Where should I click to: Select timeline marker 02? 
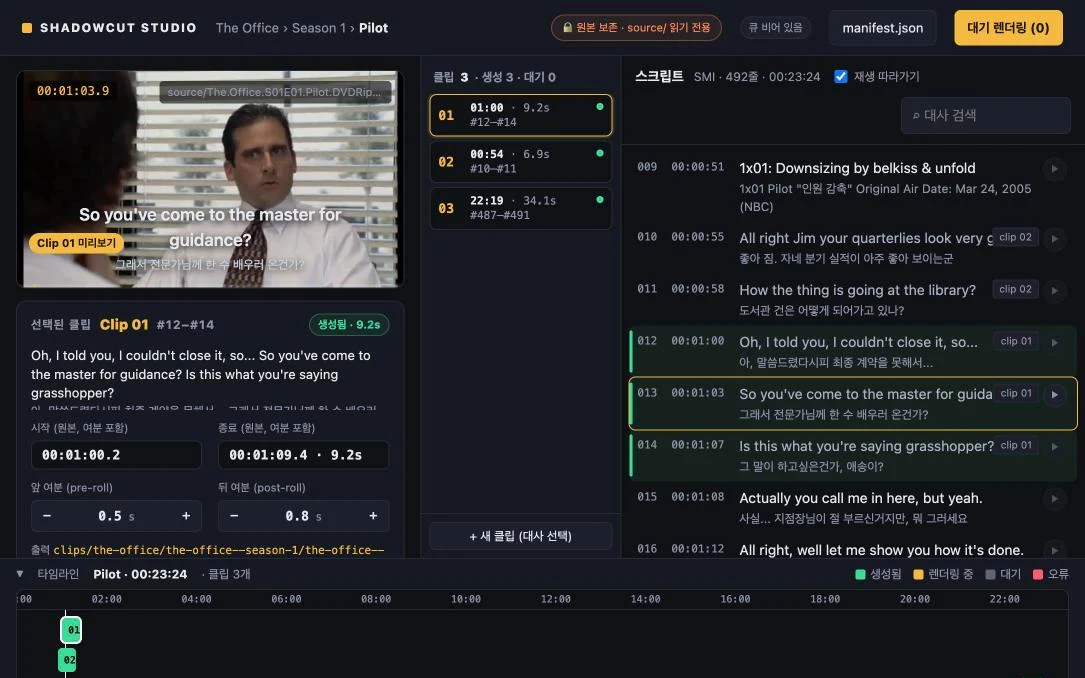click(67, 660)
